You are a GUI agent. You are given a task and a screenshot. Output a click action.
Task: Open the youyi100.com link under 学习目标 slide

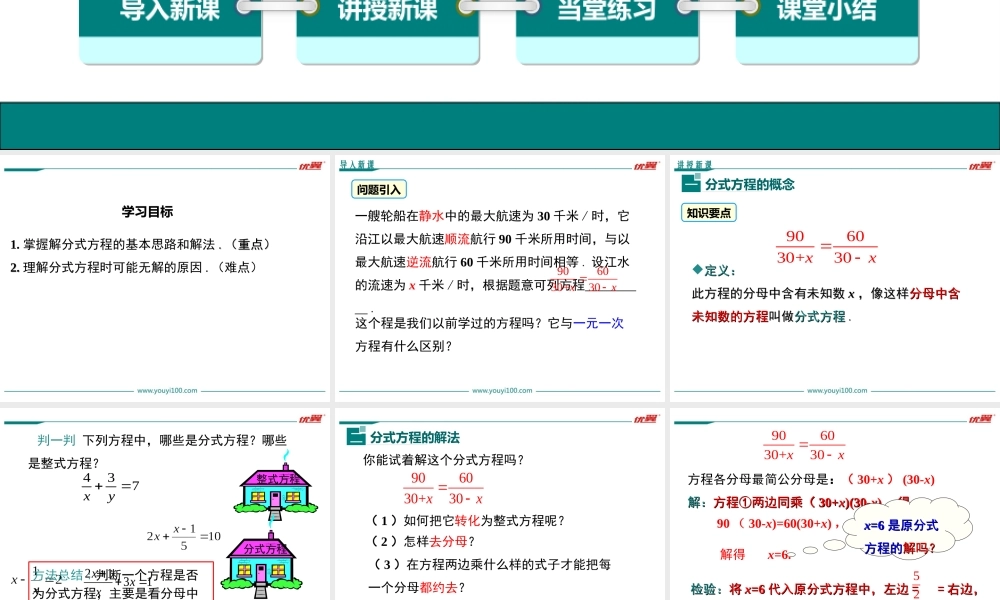(167, 391)
